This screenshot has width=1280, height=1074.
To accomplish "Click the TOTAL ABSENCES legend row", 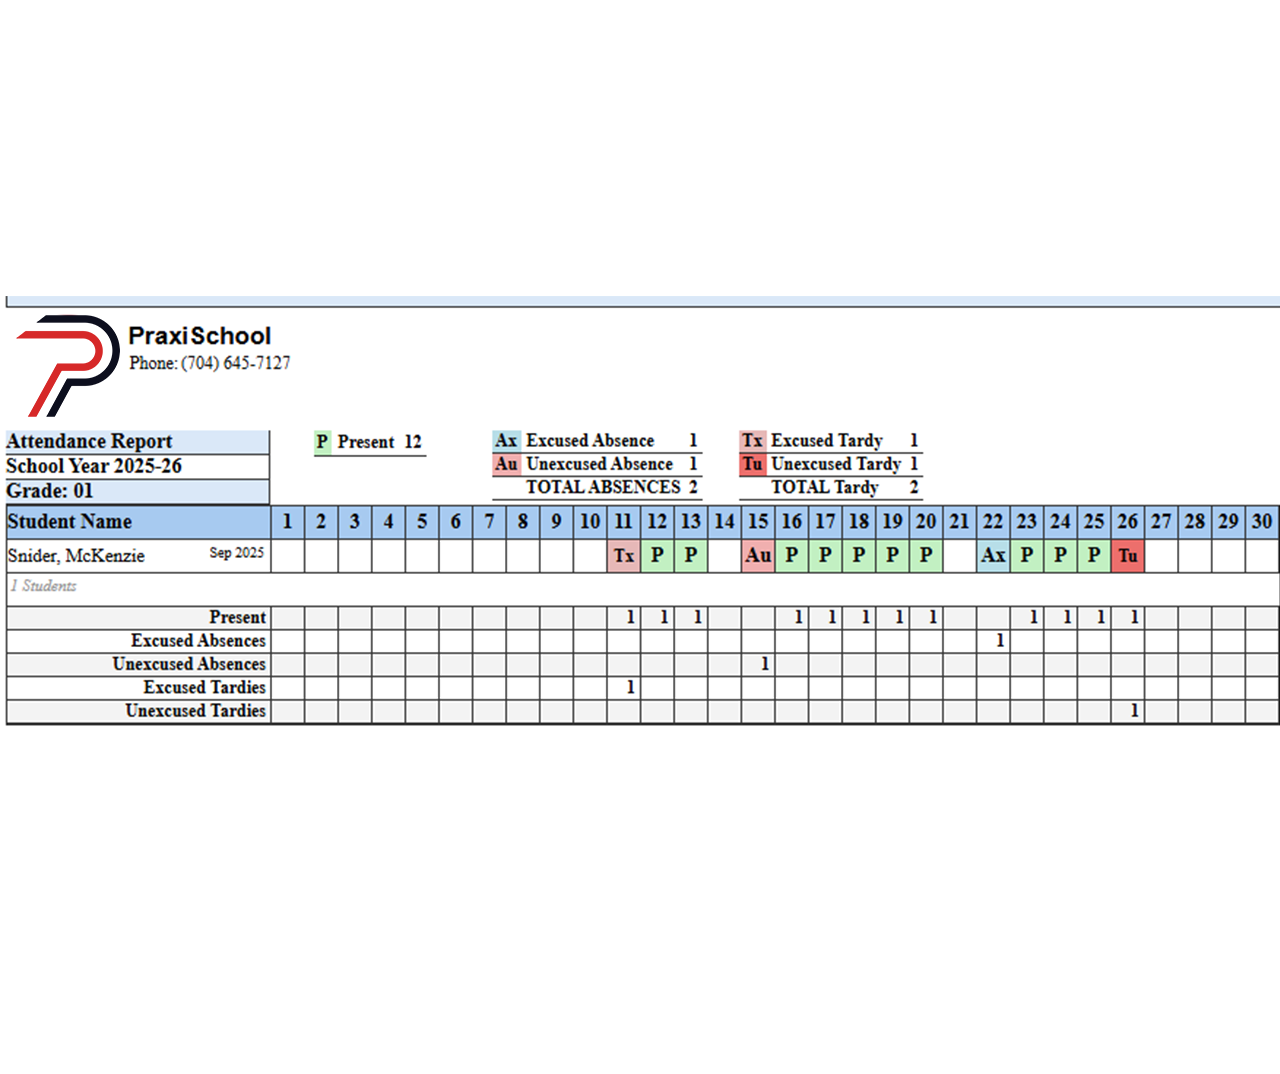I will 603,487.
